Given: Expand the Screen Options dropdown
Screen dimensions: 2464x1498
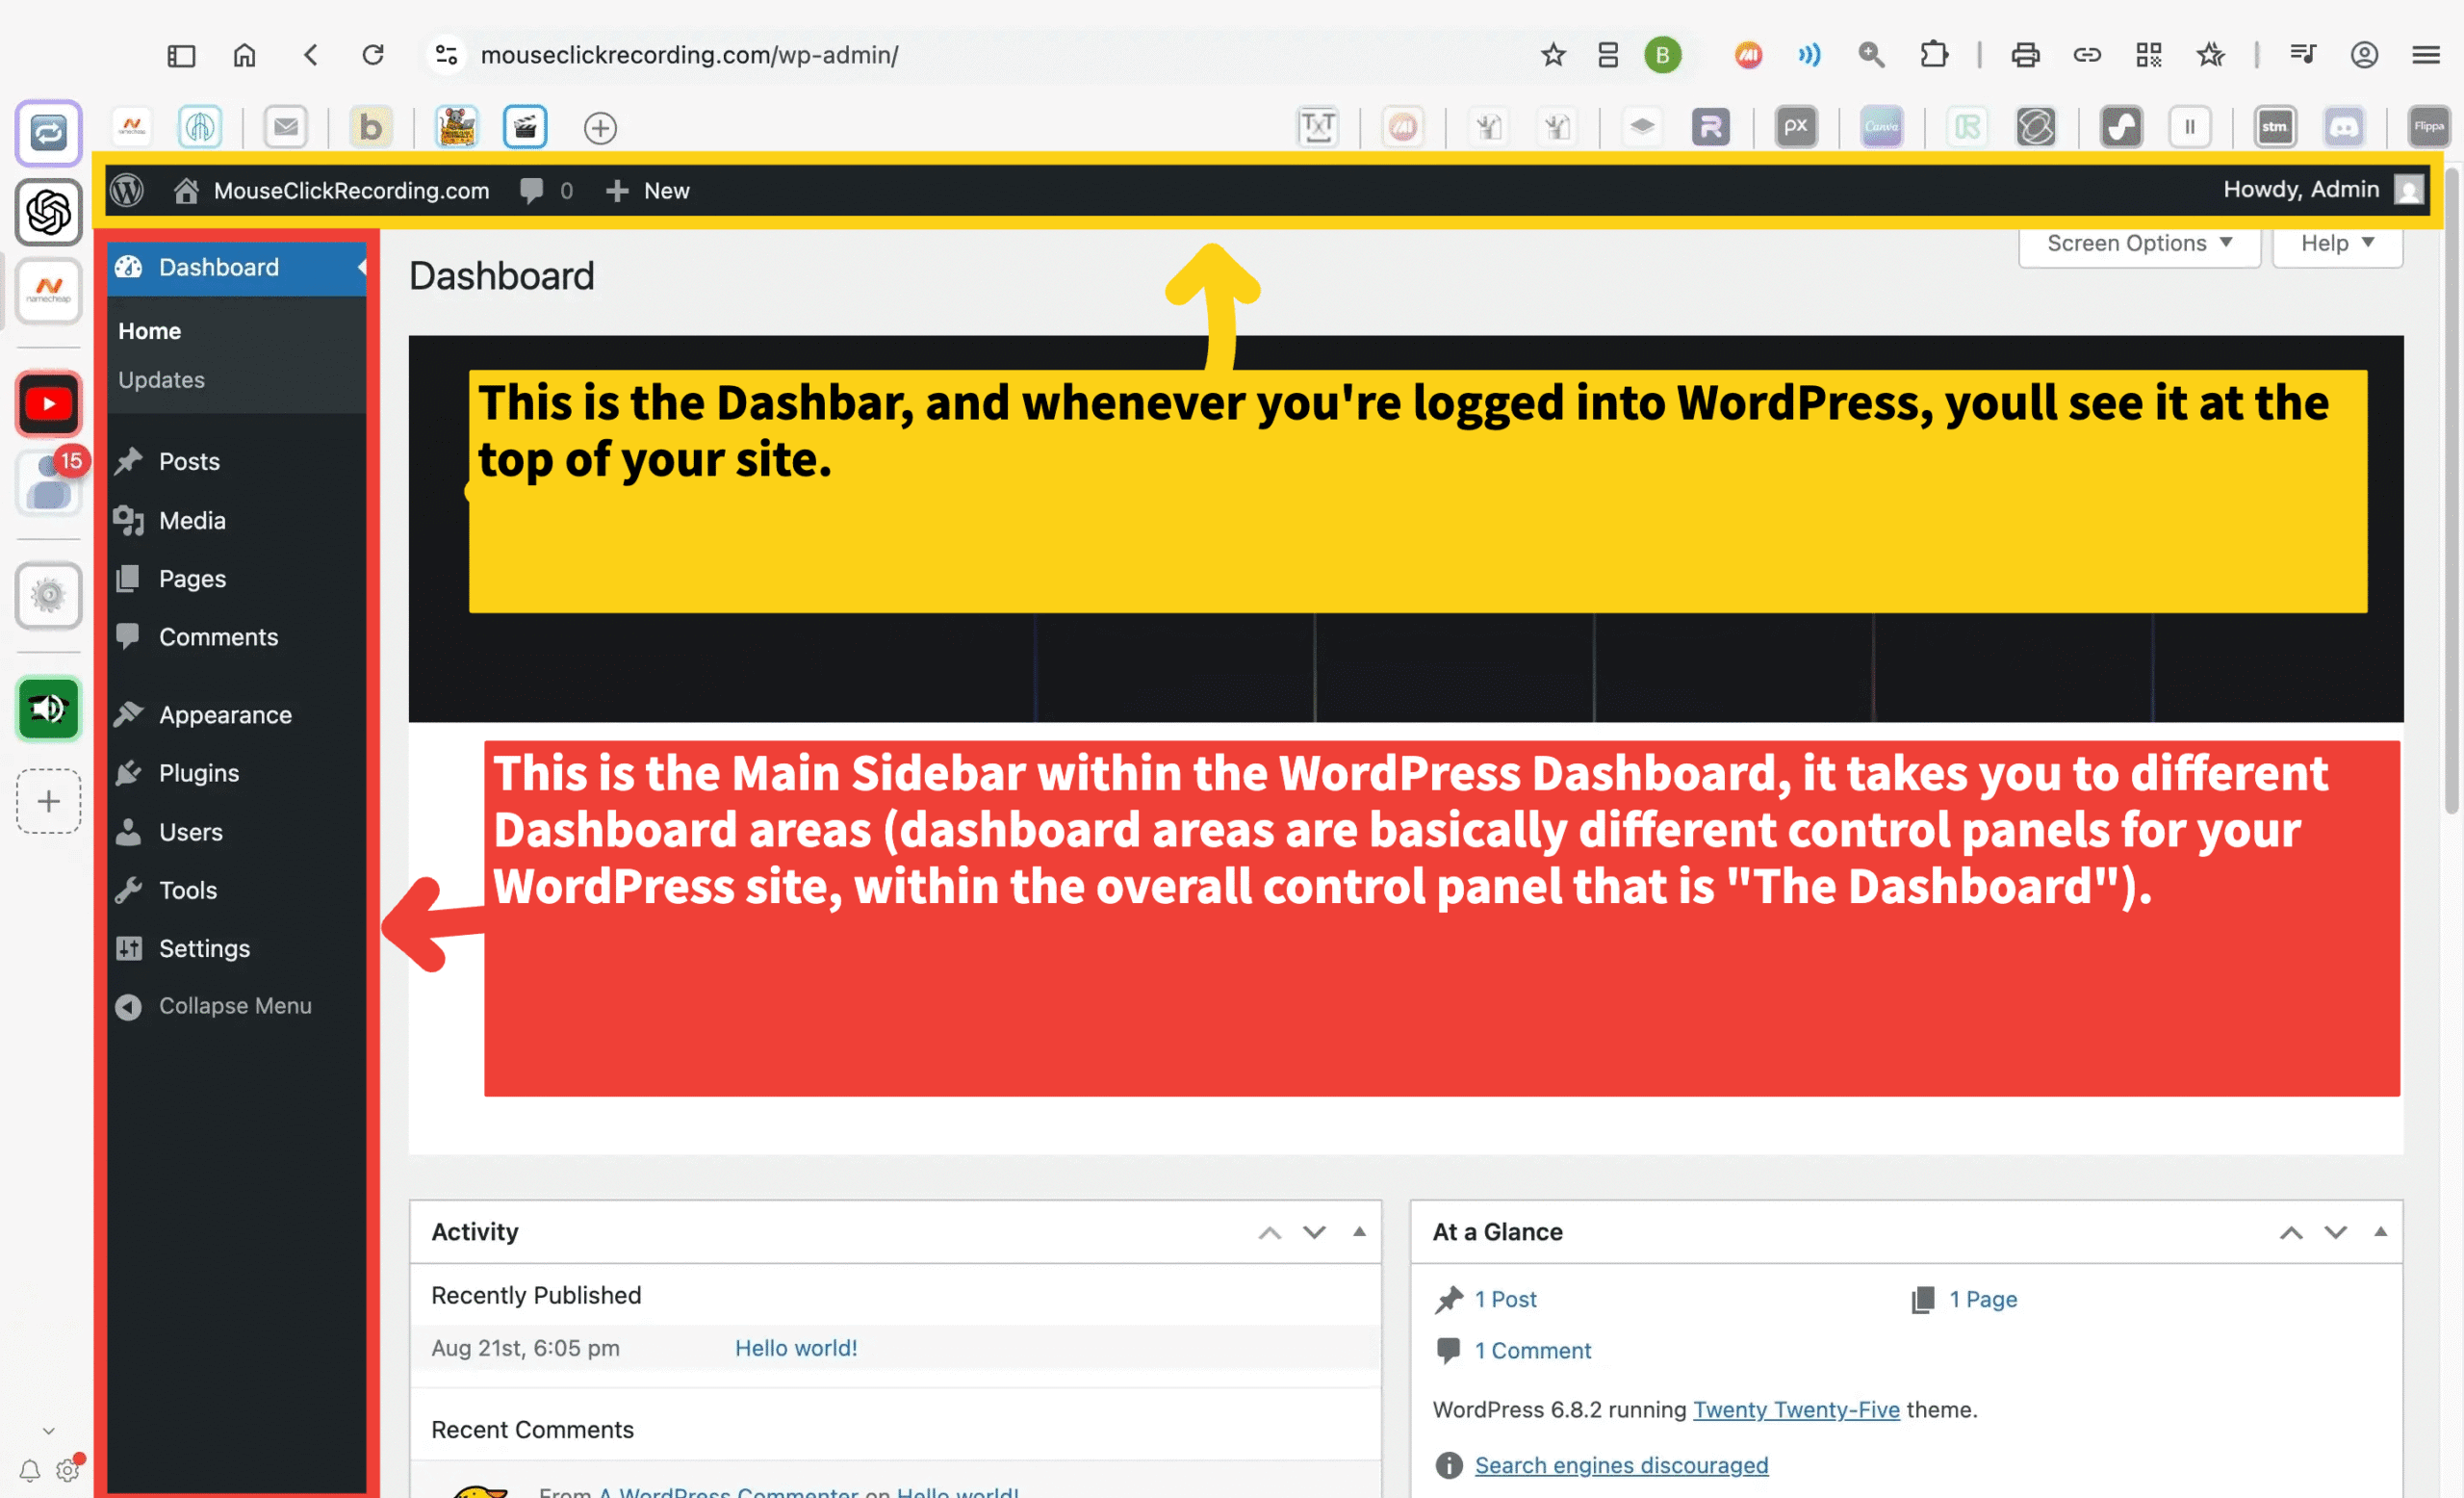Looking at the screenshot, I should pos(2138,243).
